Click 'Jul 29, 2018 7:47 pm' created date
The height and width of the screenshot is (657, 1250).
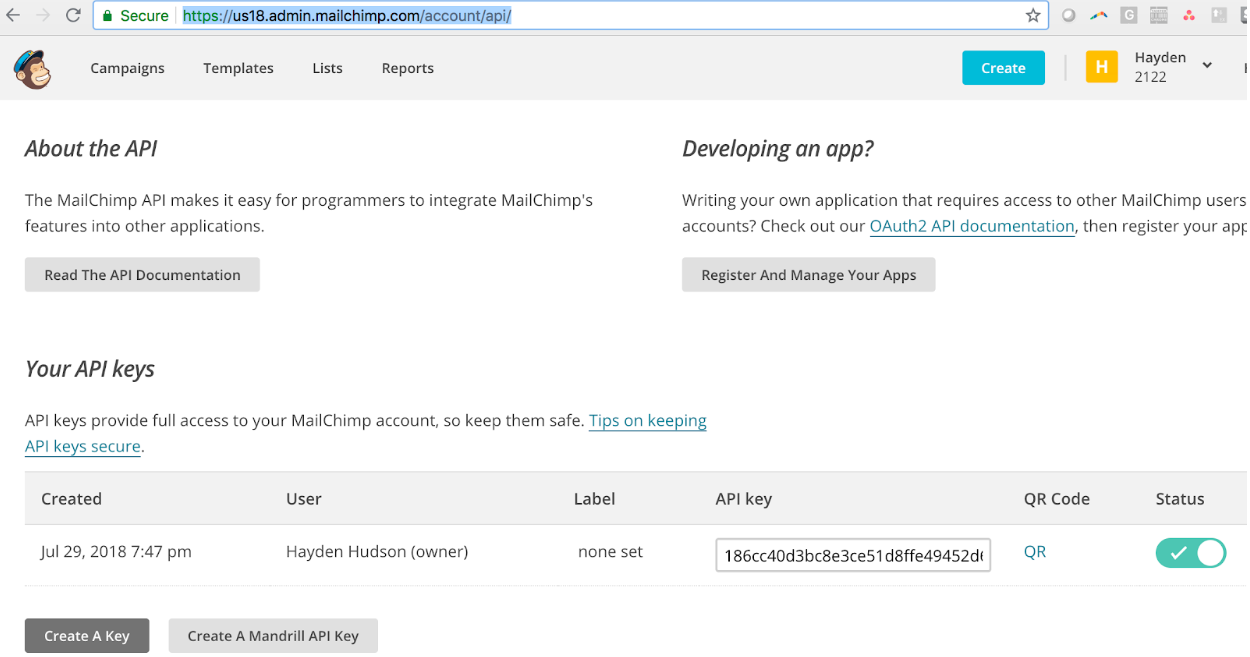pos(116,551)
